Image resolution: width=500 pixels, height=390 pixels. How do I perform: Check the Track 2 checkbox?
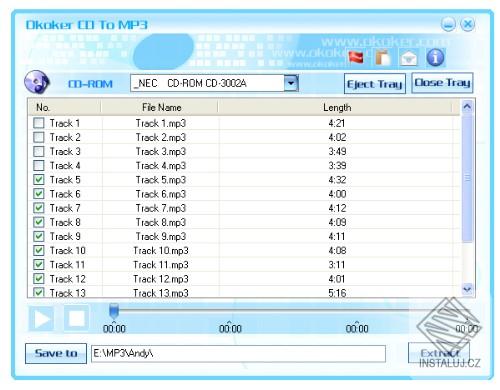tap(39, 137)
